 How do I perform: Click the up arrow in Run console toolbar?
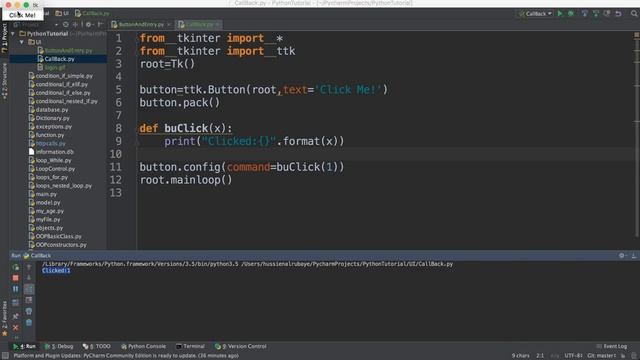pyautogui.click(x=29, y=267)
